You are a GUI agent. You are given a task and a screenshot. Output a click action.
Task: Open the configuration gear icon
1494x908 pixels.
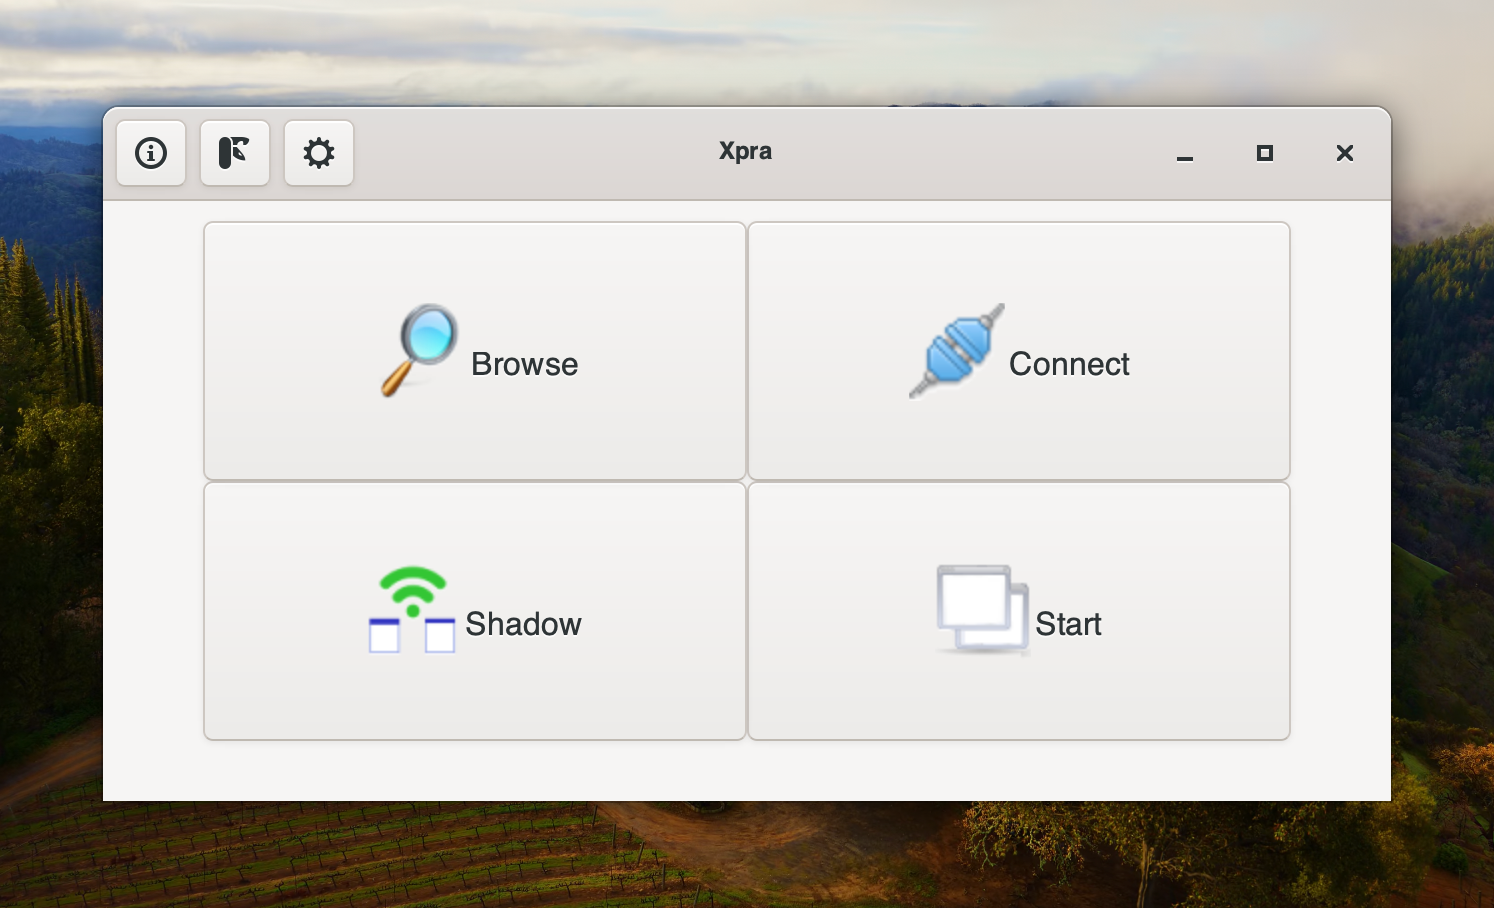pos(319,153)
